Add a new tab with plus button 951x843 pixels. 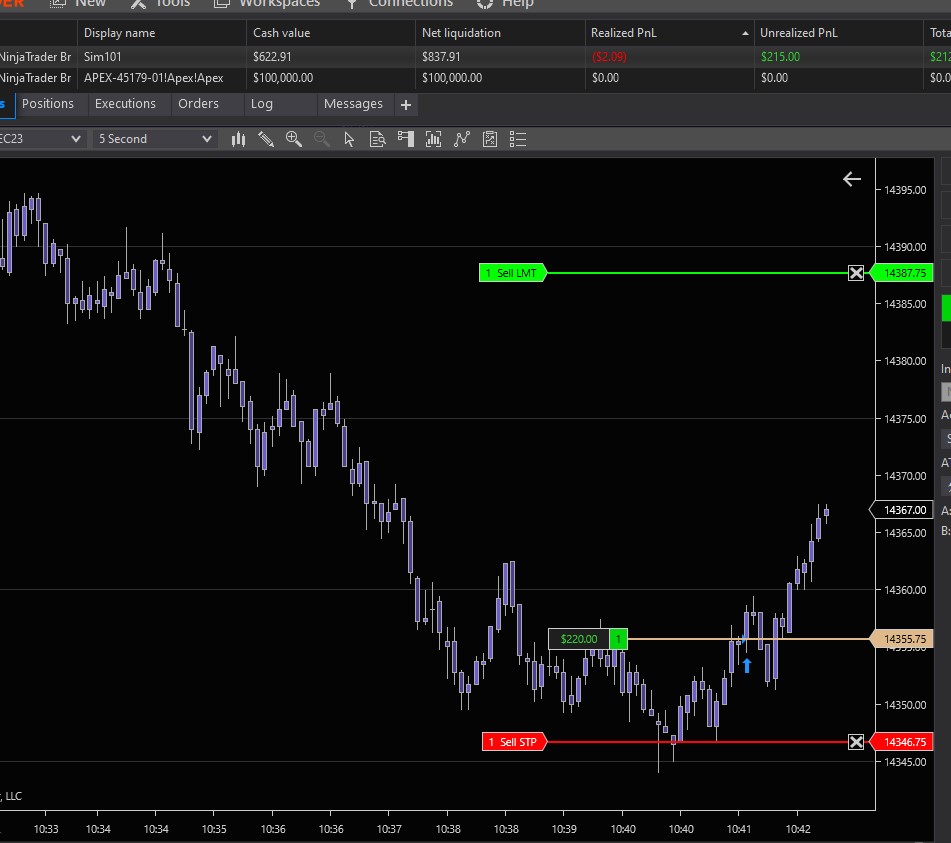[406, 105]
